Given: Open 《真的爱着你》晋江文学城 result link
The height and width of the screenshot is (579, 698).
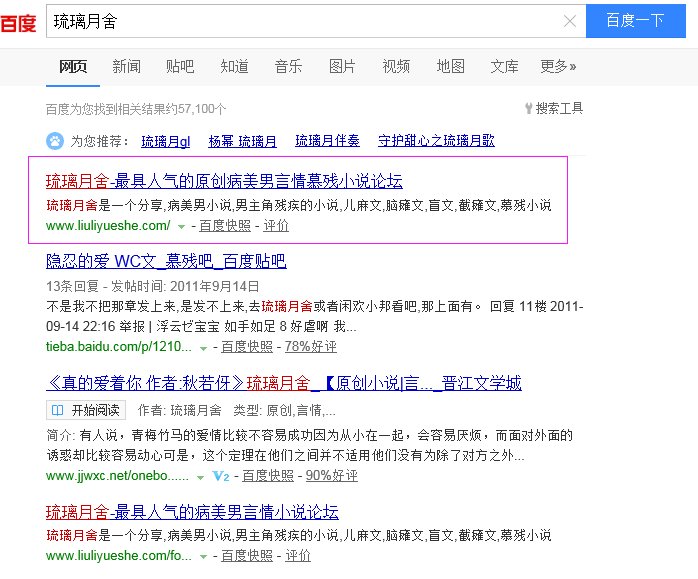Looking at the screenshot, I should 284,383.
